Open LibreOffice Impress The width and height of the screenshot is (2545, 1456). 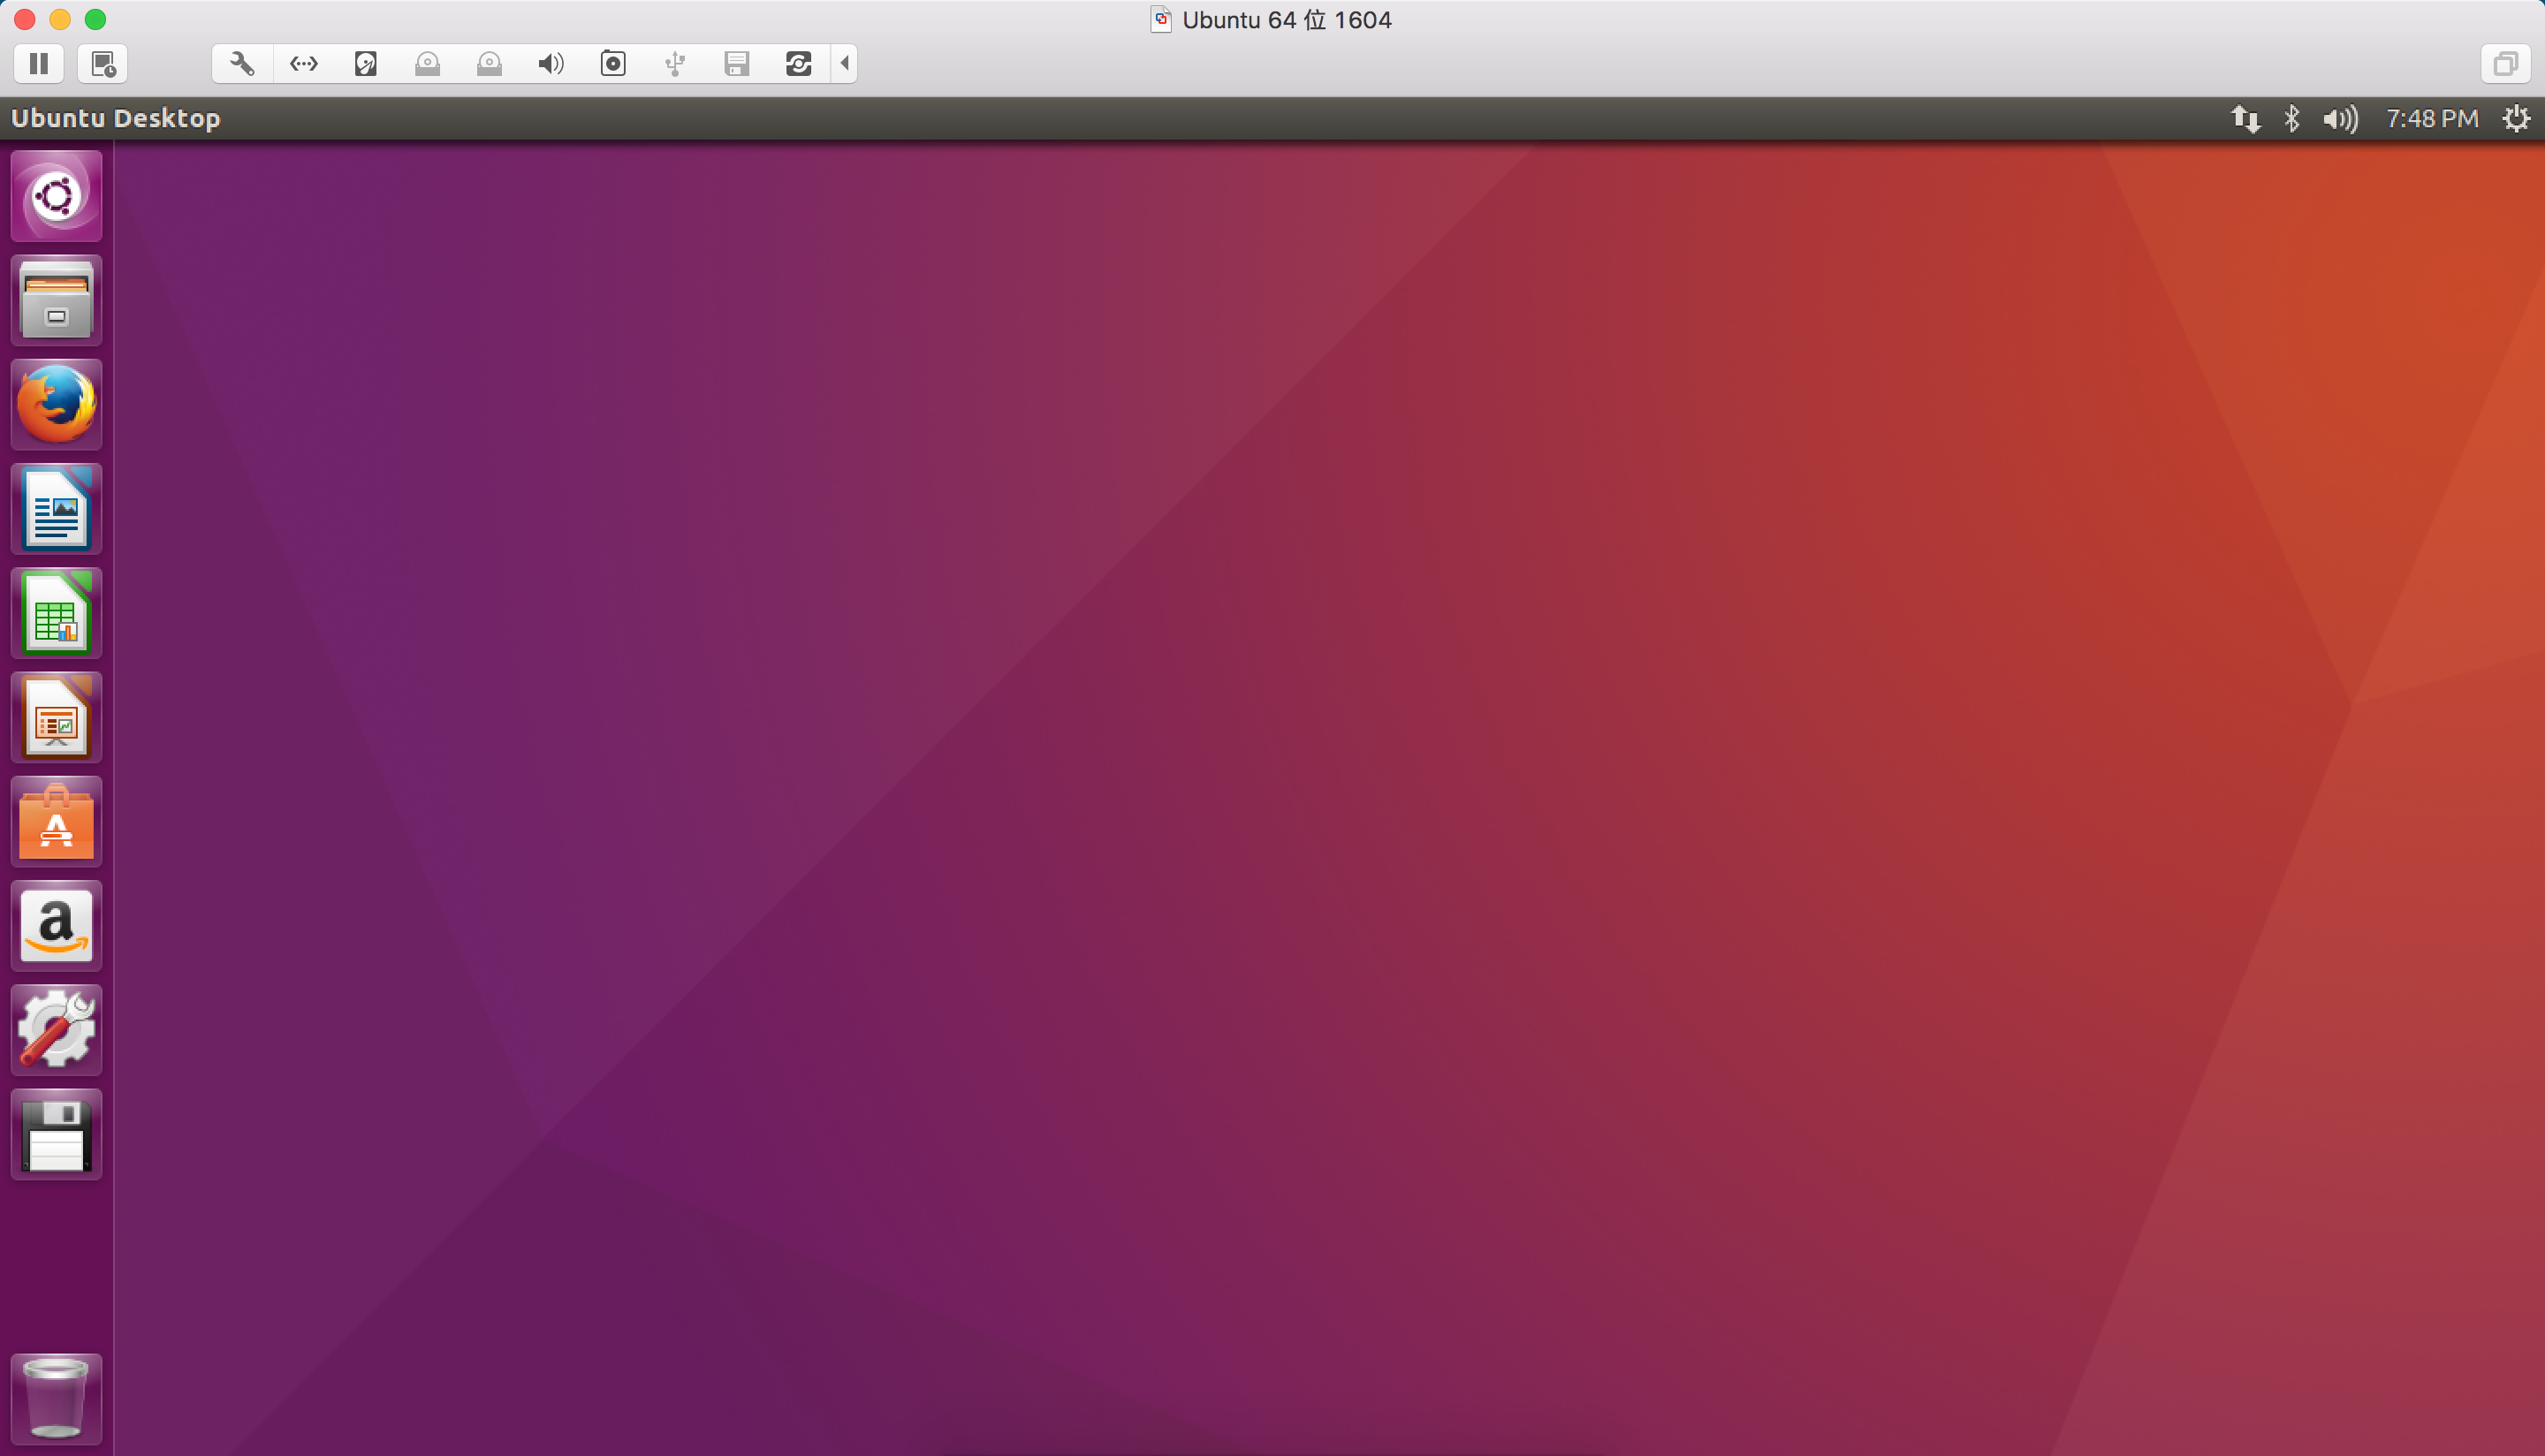pos(56,717)
